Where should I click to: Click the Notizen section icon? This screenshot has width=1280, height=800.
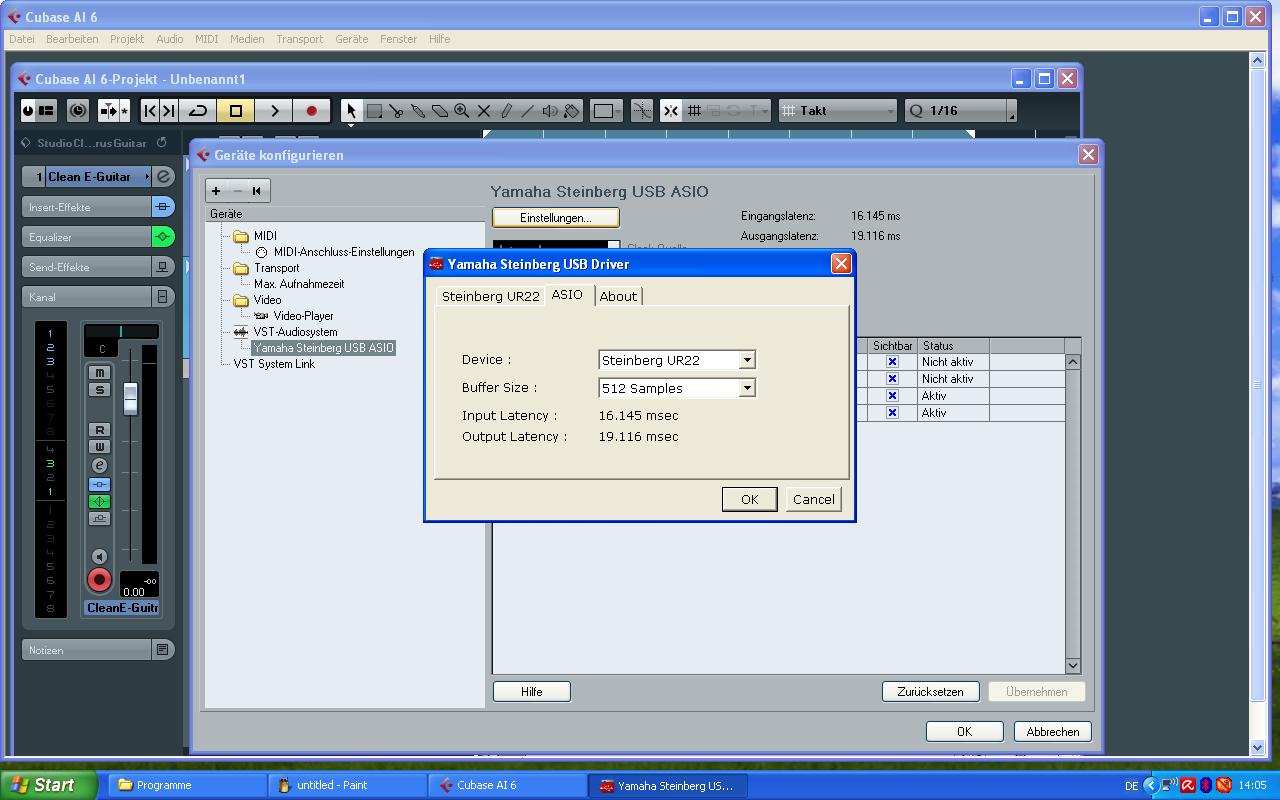(163, 650)
